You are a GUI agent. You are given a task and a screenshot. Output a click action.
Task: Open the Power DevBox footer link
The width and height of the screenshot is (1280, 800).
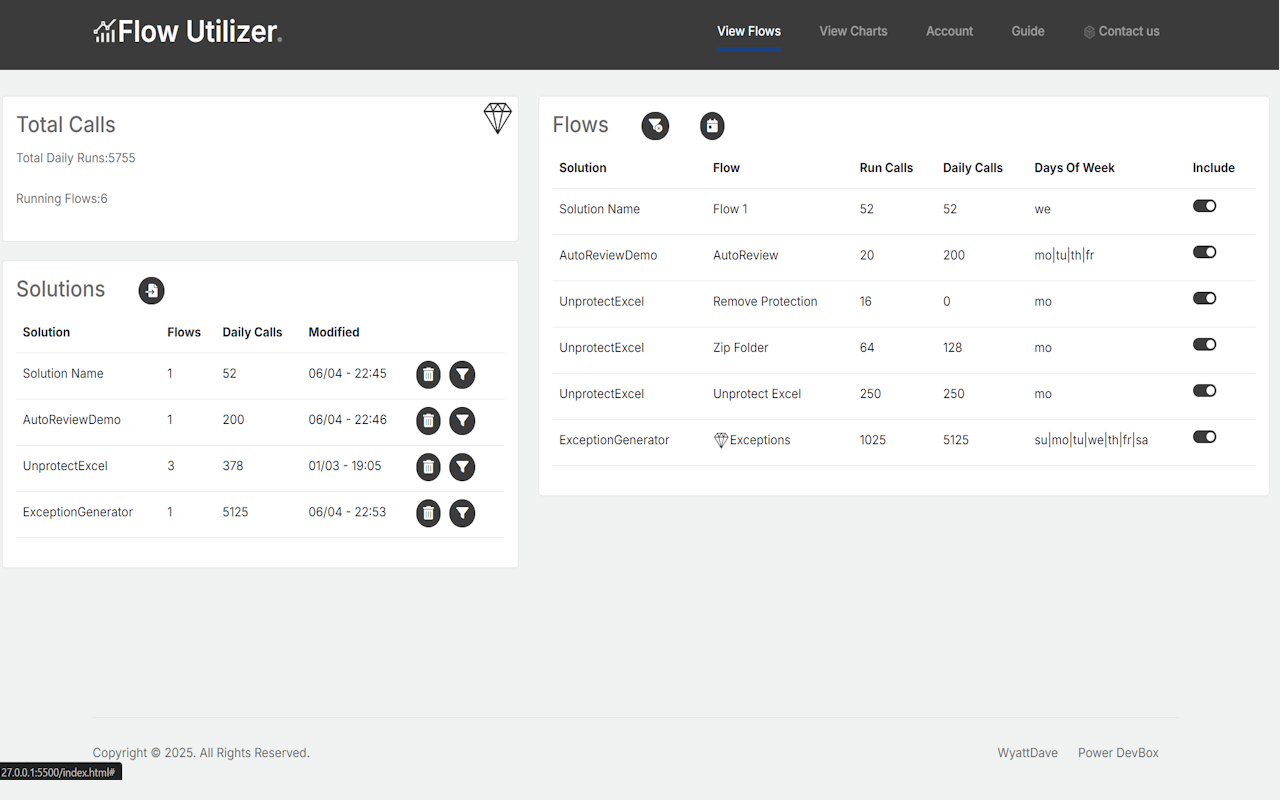[1118, 753]
